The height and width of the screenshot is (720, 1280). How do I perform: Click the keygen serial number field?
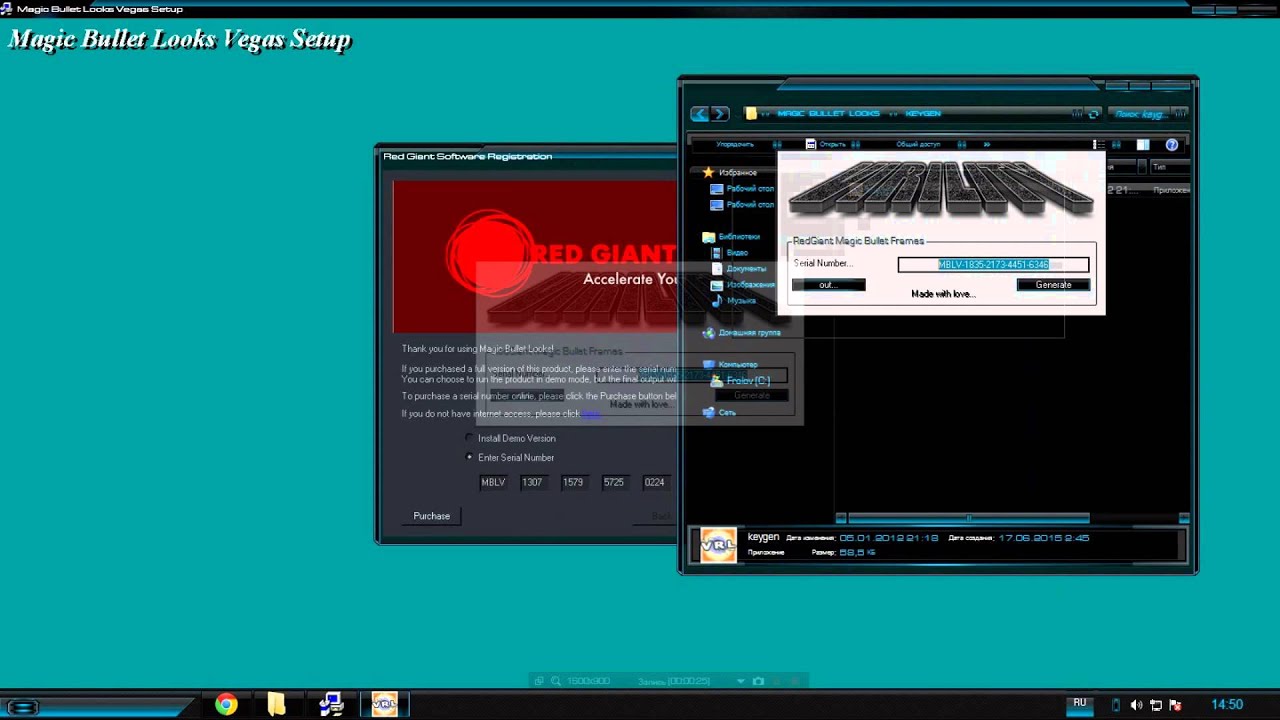coord(993,265)
